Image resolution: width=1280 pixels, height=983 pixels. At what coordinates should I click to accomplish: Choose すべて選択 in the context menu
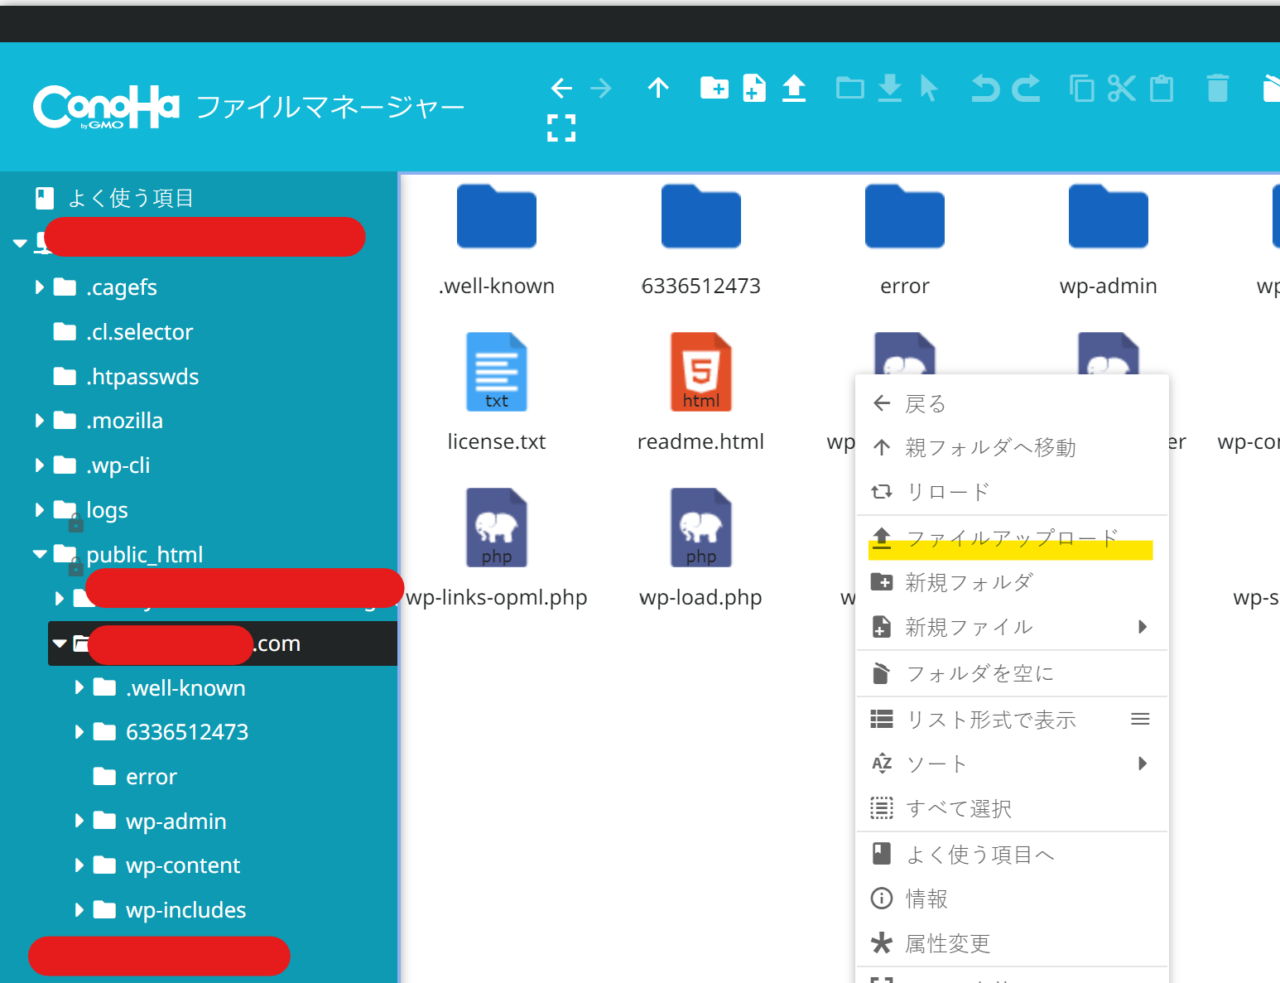(1012, 809)
